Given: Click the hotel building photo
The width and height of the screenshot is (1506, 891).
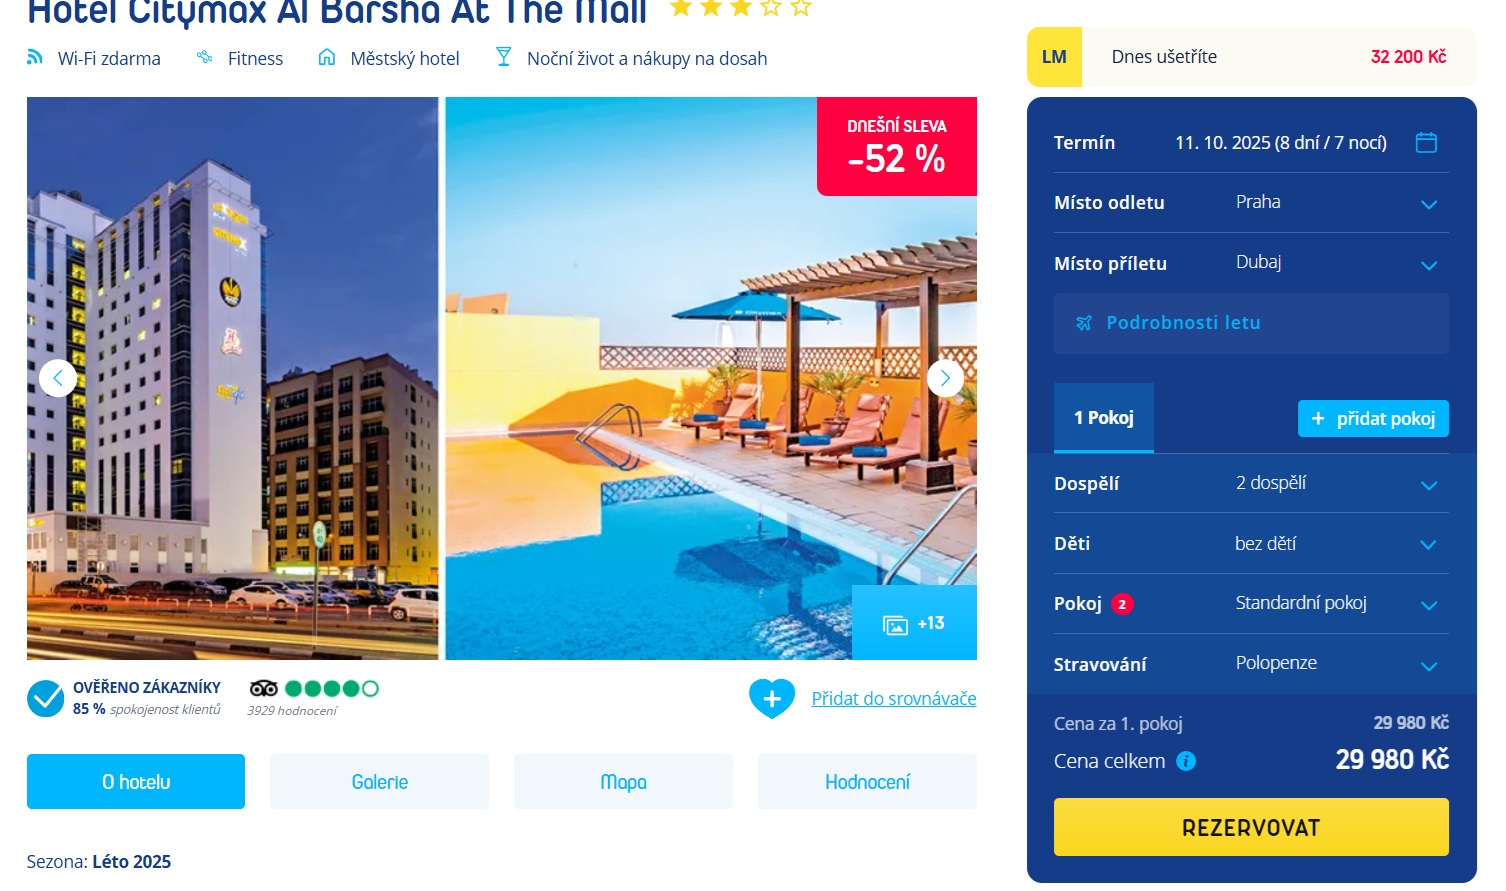Looking at the screenshot, I should click(x=233, y=378).
